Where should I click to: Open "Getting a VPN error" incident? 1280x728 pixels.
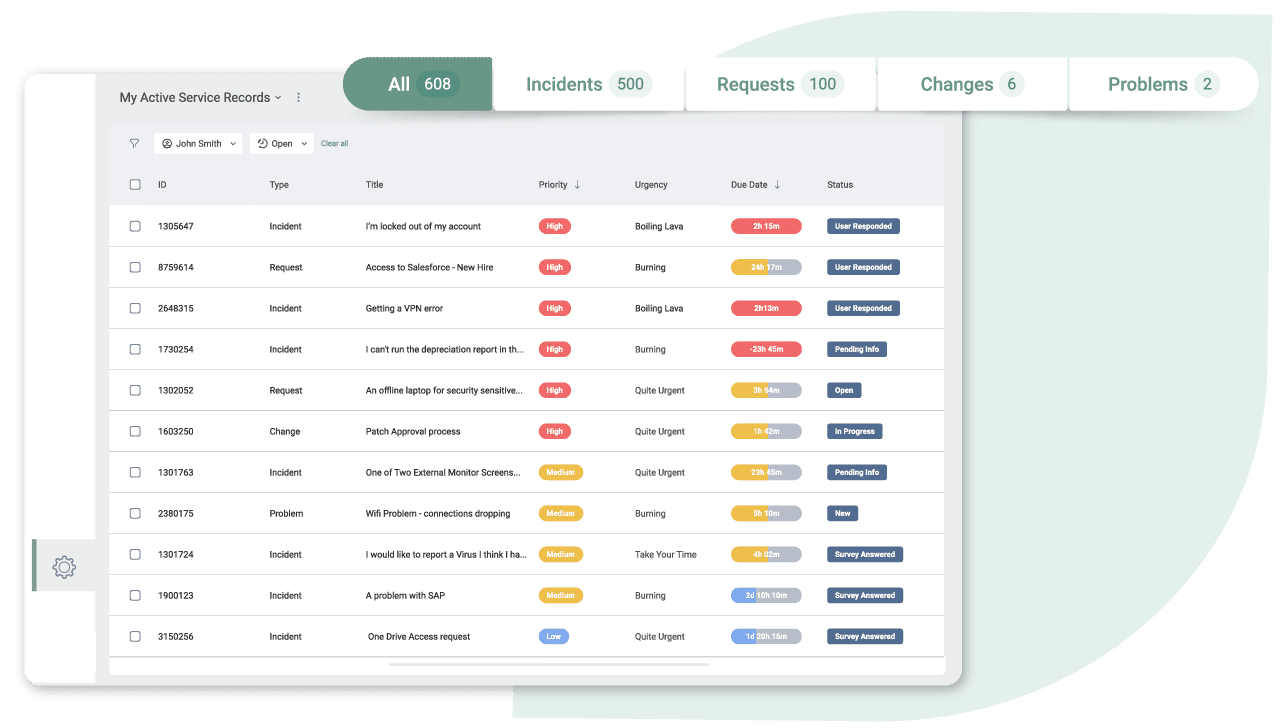(404, 308)
